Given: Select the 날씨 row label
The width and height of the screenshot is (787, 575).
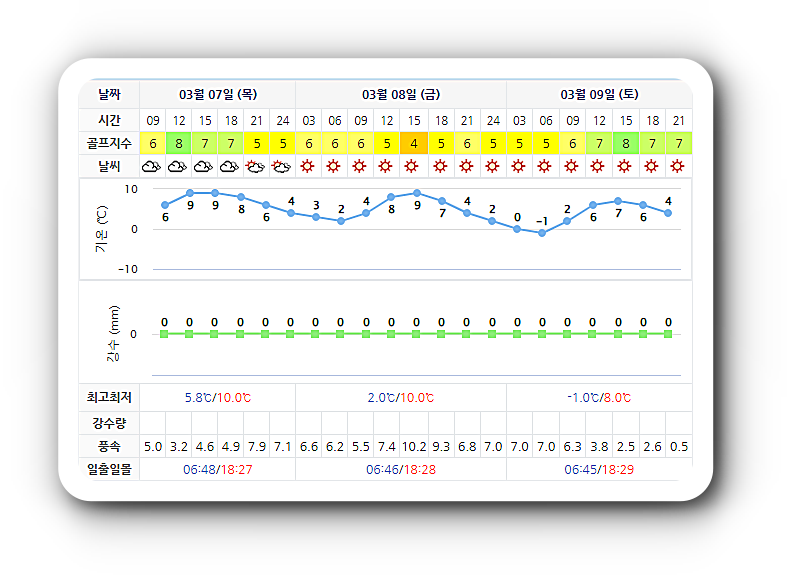Looking at the screenshot, I should coord(109,167).
